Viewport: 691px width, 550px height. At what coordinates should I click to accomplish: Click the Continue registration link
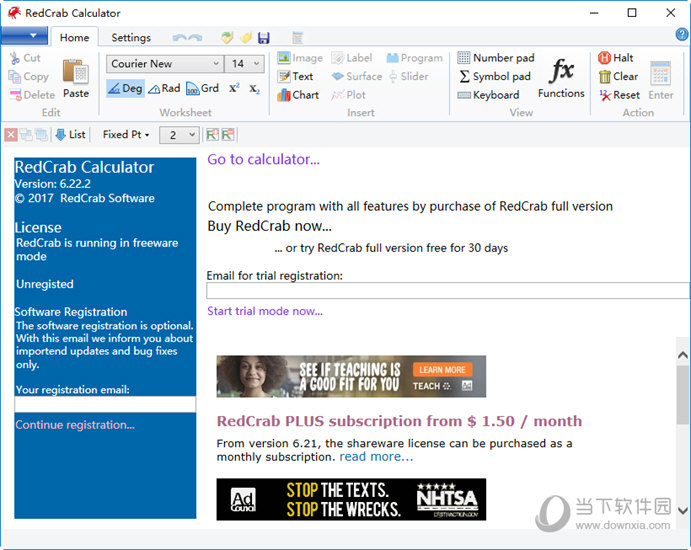coord(75,425)
